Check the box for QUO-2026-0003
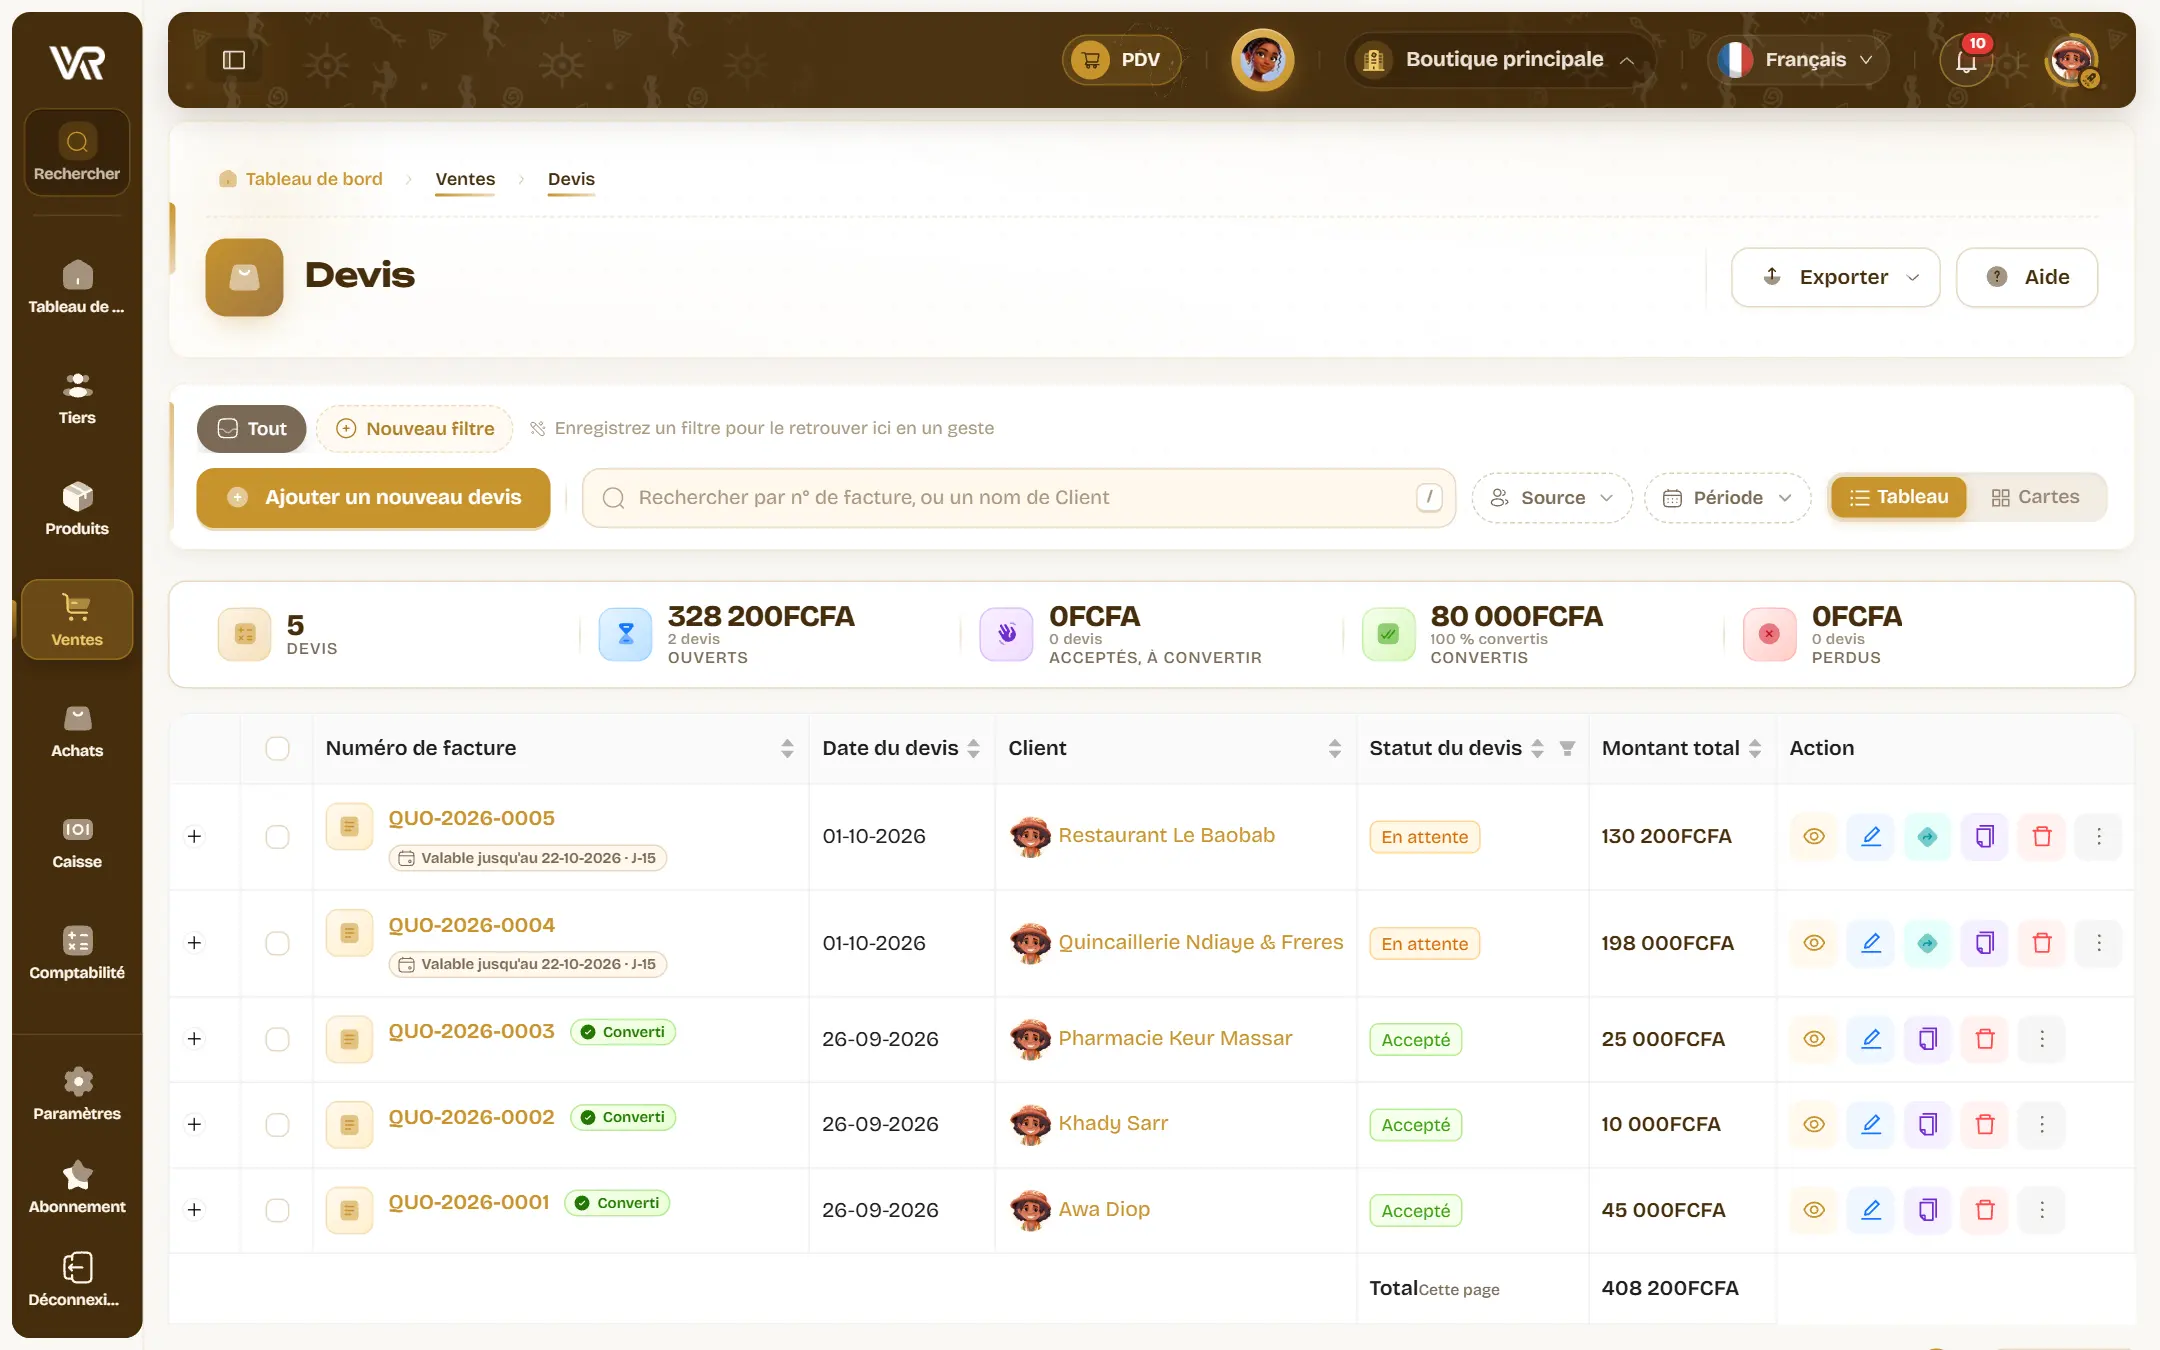Screen dimensions: 2160x1350 [x=277, y=1039]
